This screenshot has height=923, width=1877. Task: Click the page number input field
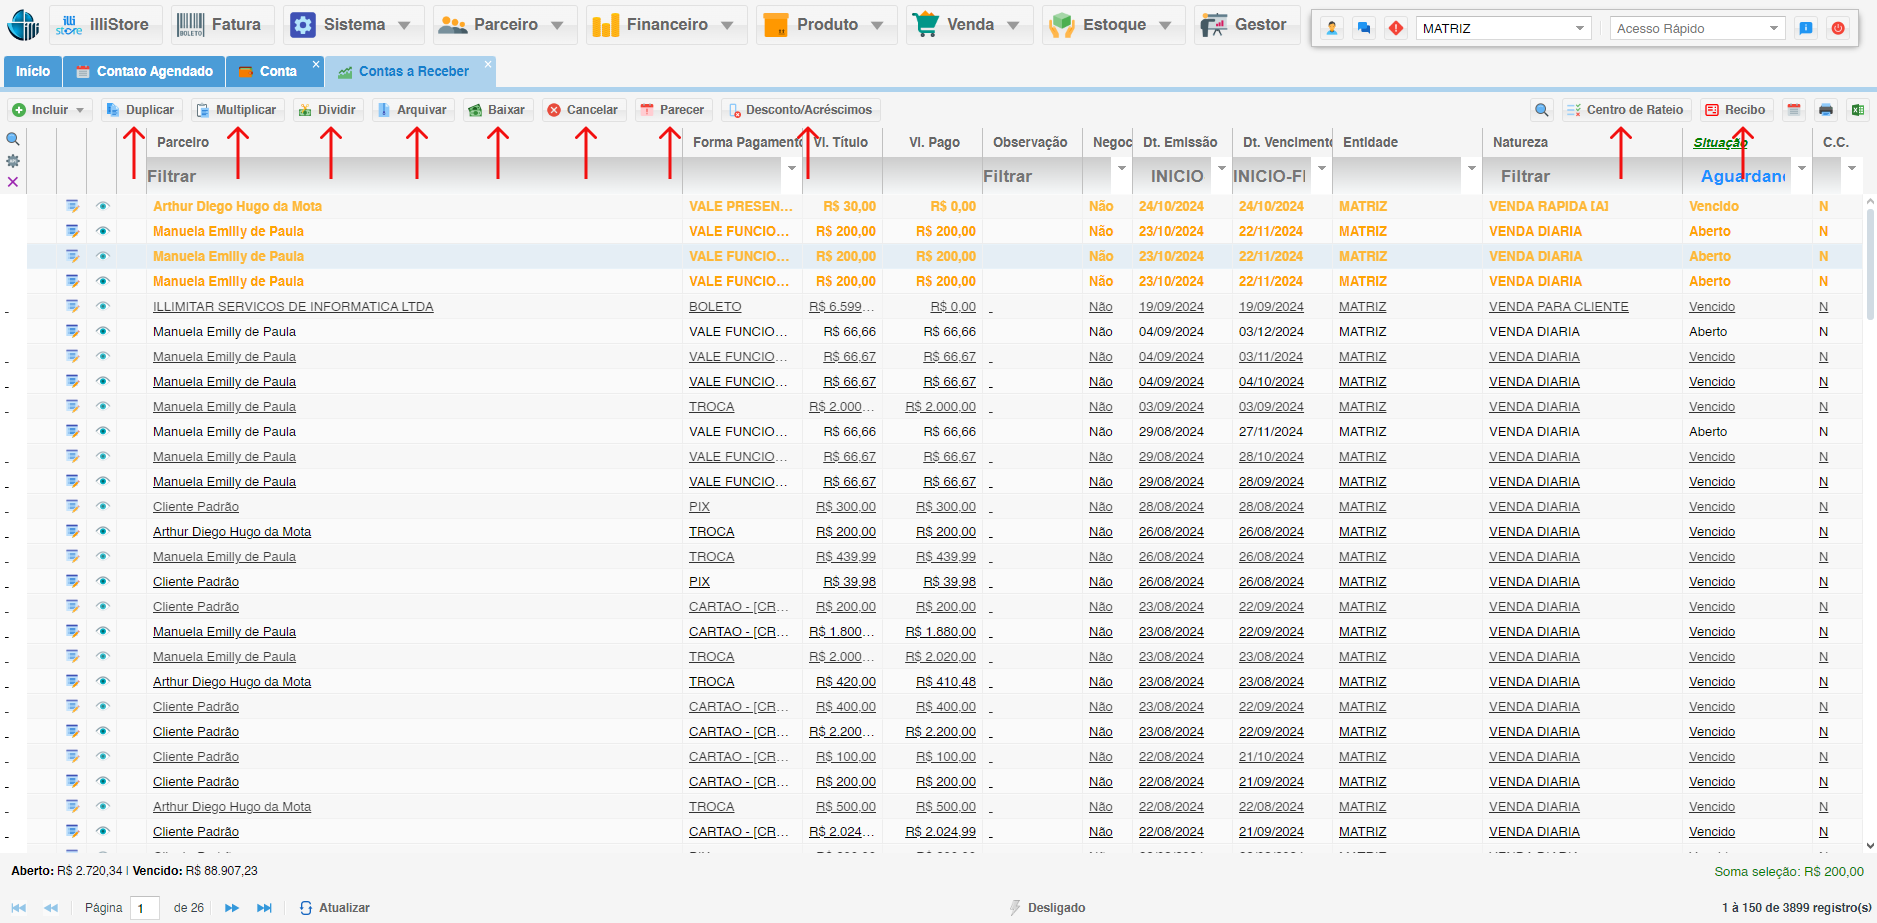tap(145, 908)
